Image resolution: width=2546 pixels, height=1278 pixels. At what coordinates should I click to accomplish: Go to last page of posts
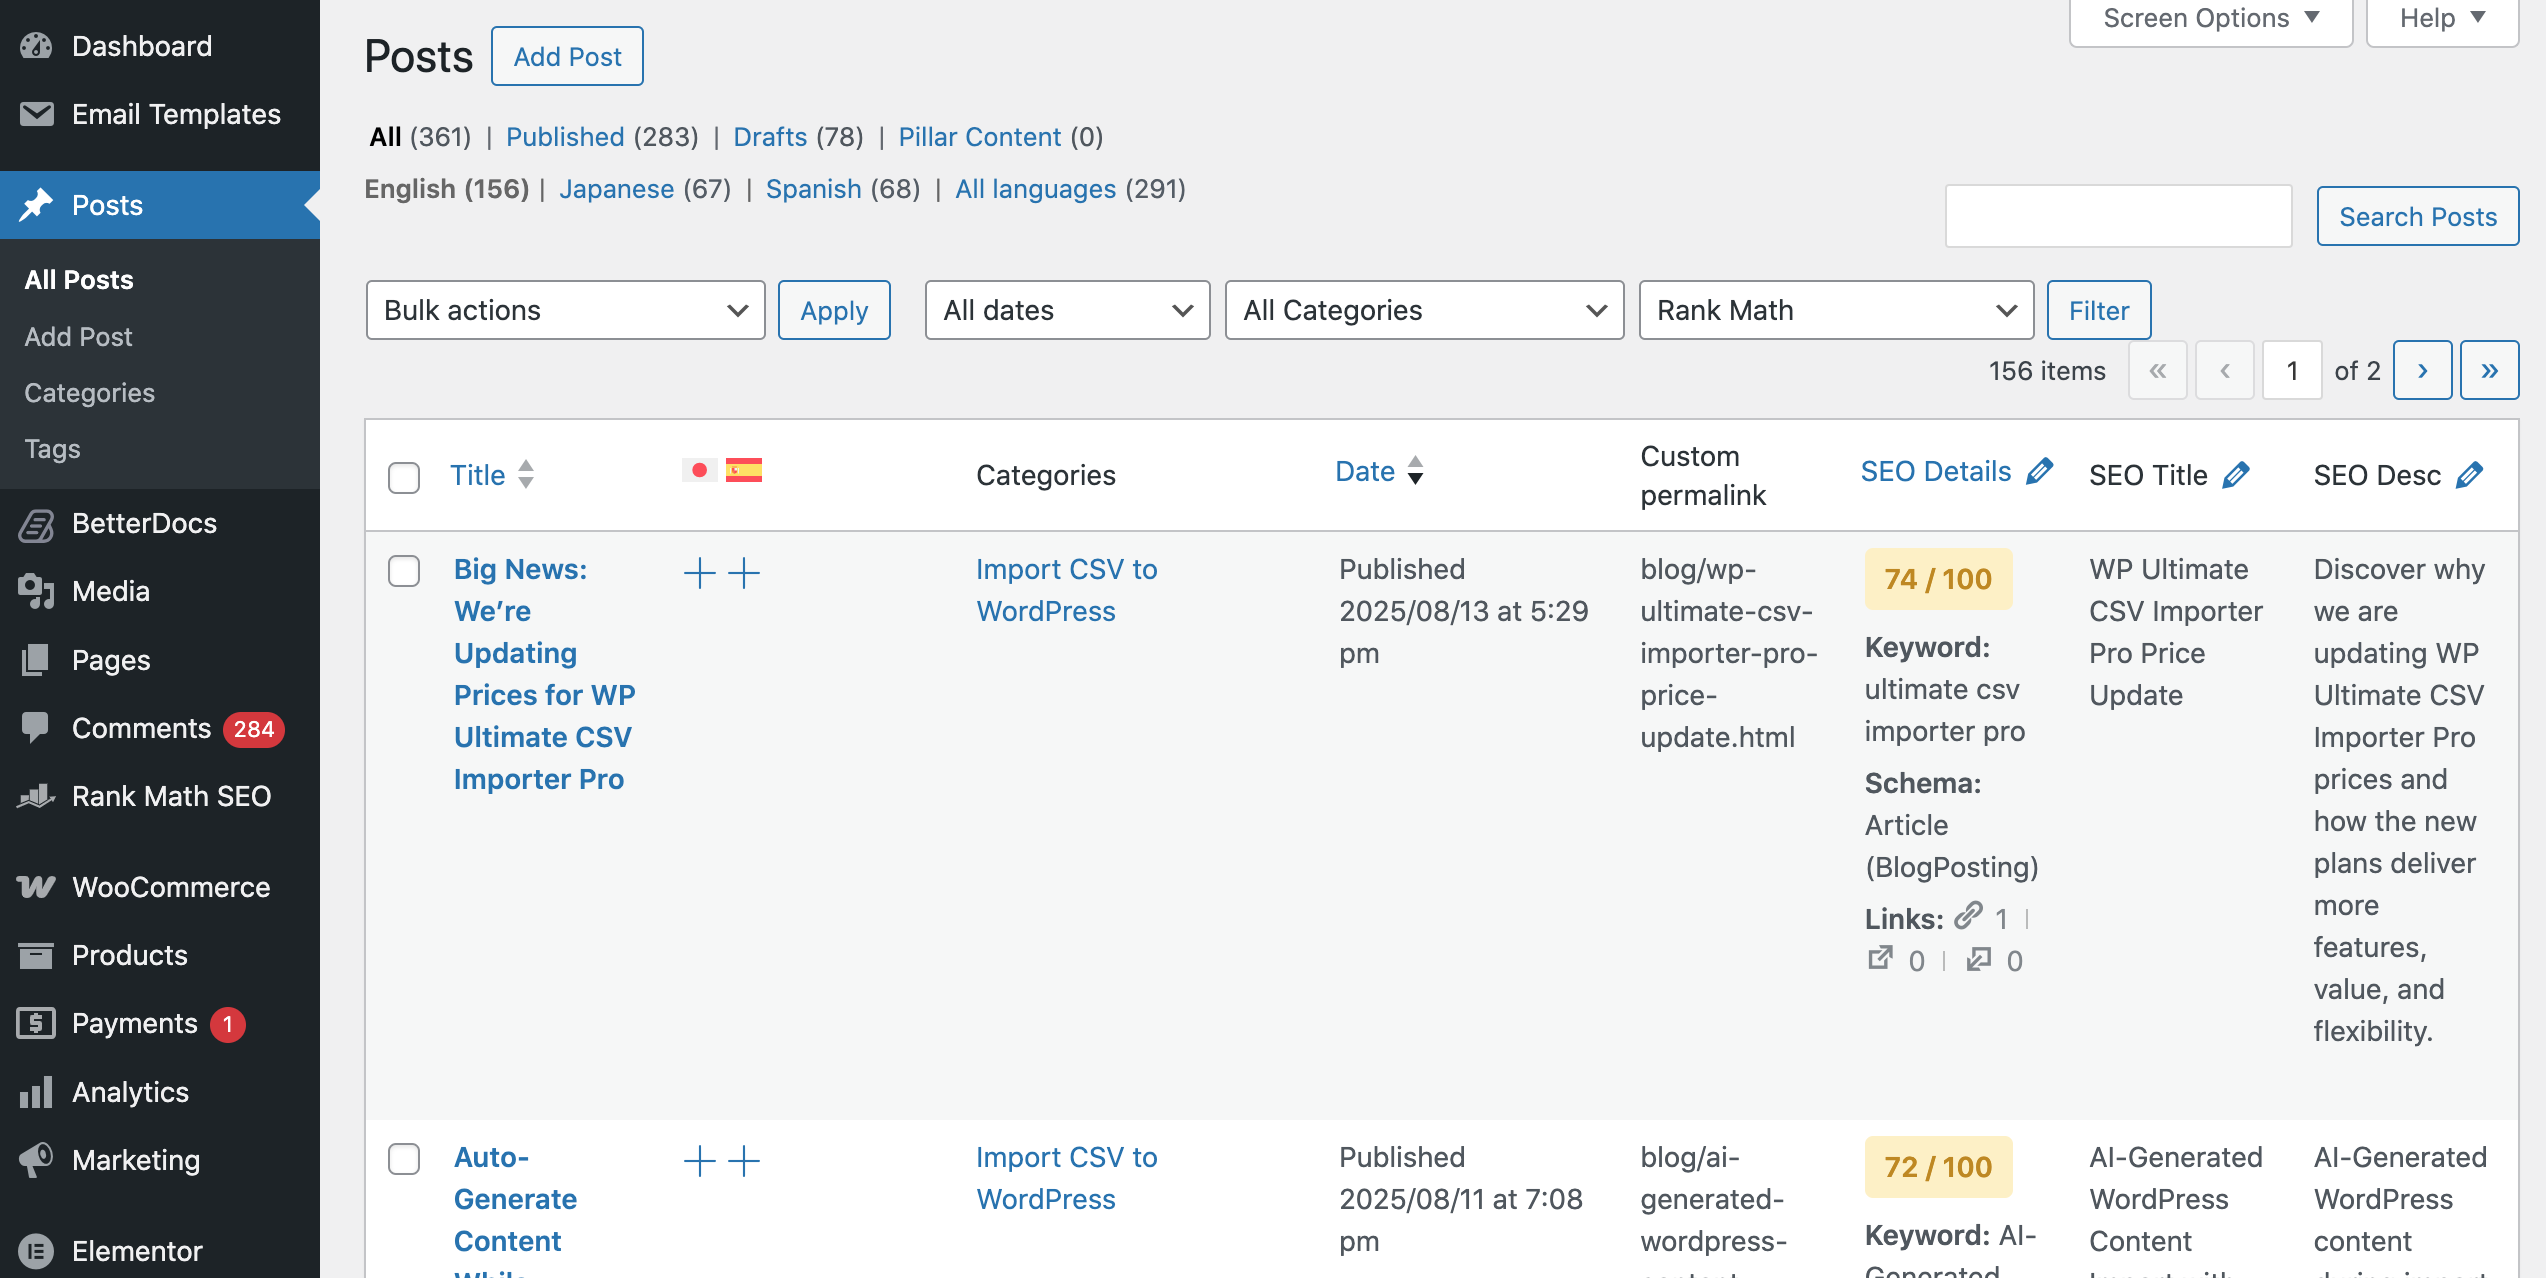pos(2489,371)
